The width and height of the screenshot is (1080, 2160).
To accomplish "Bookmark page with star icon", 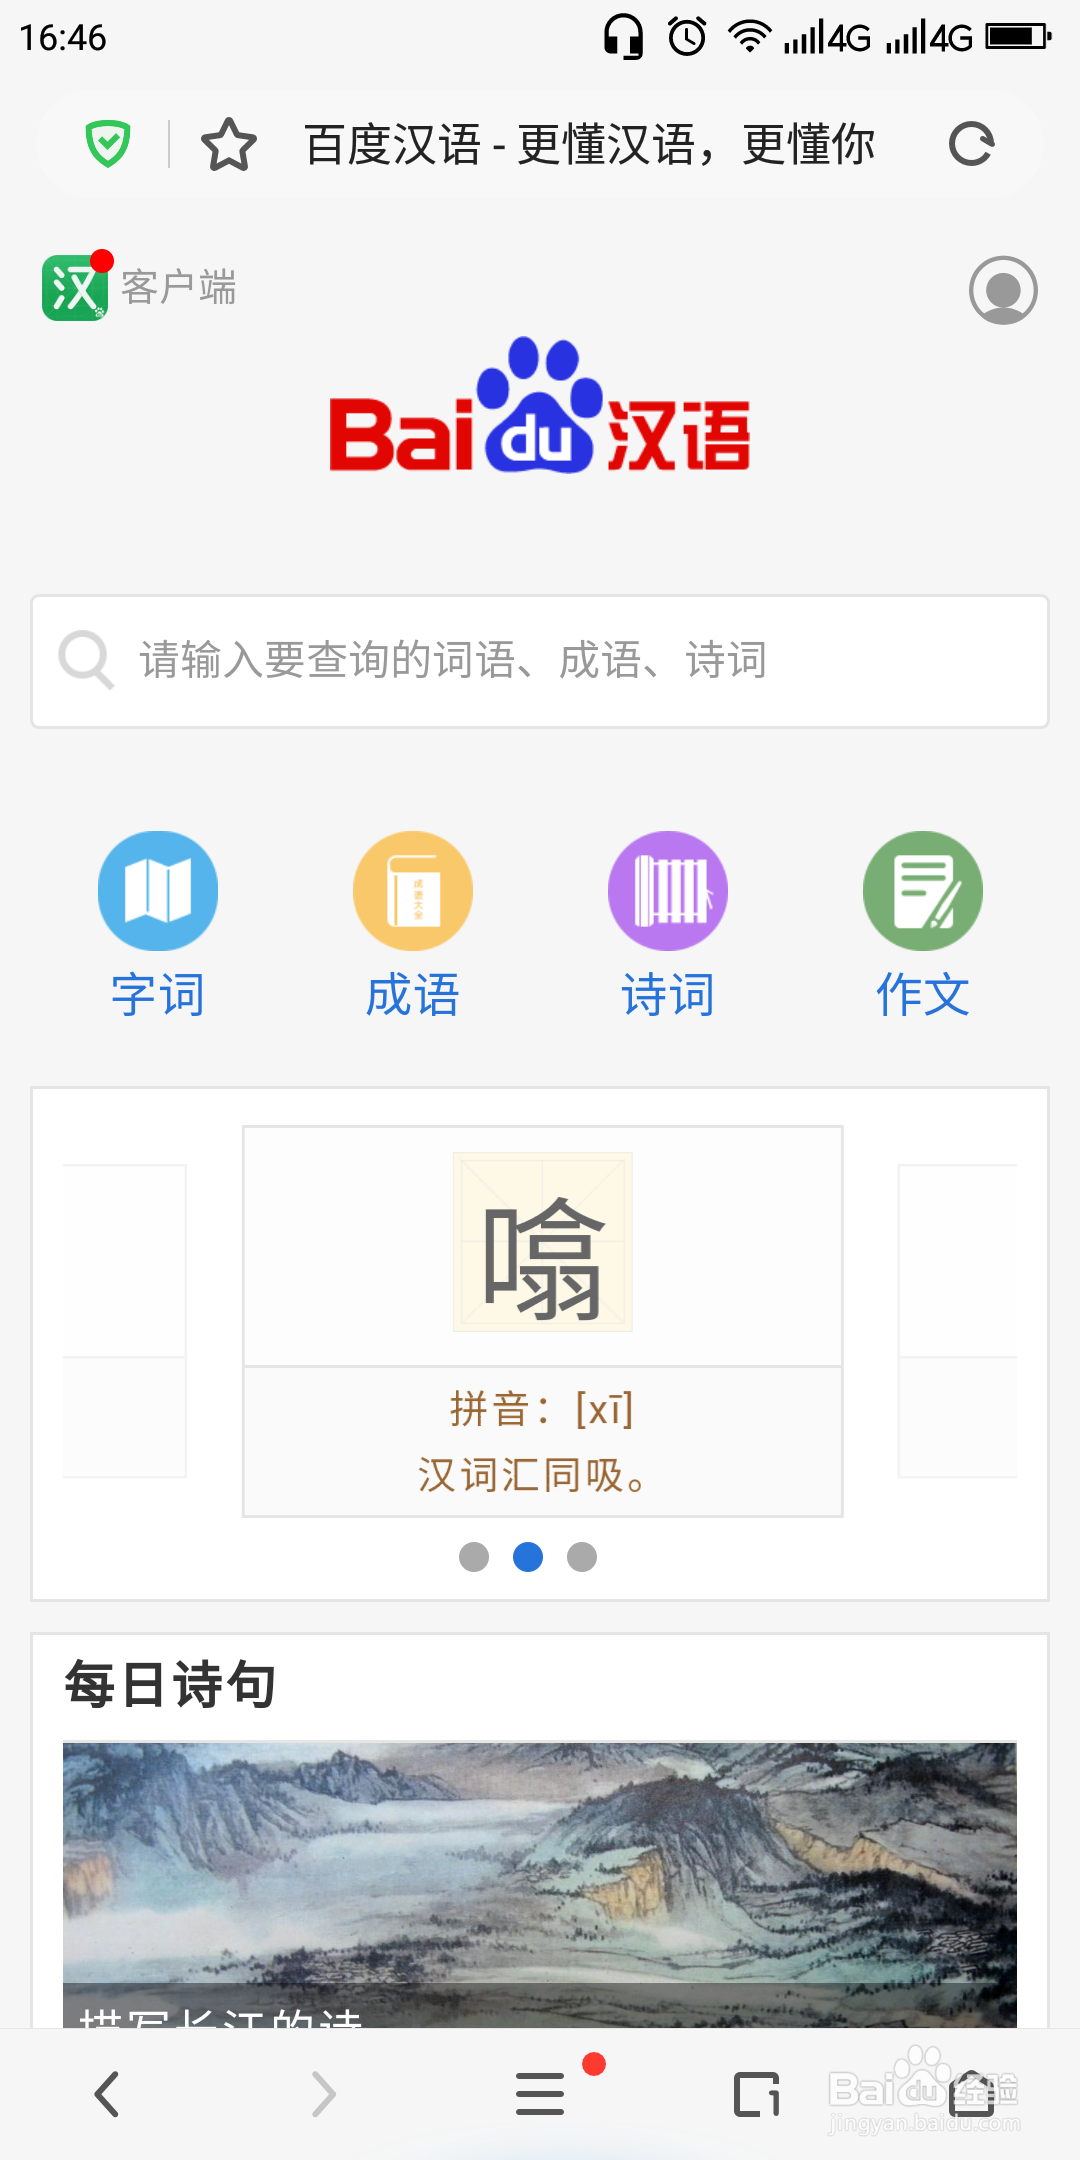I will [x=229, y=144].
